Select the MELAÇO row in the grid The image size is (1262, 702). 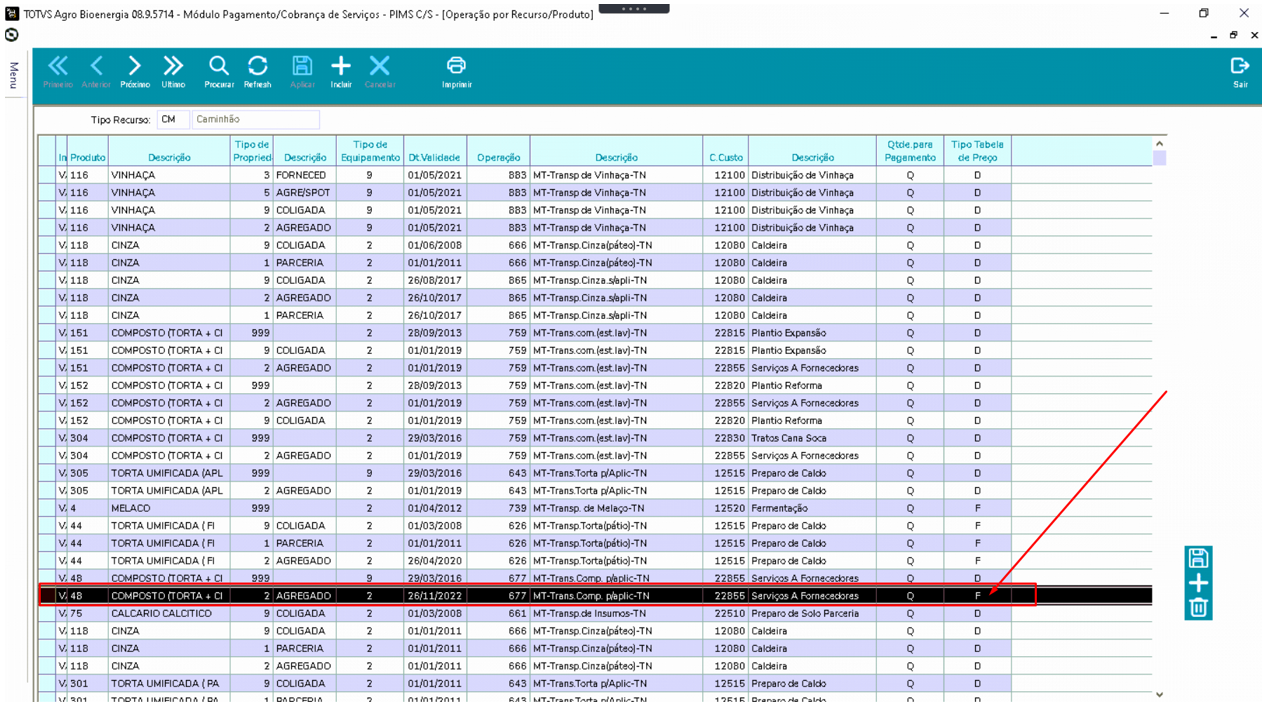tap(595, 508)
